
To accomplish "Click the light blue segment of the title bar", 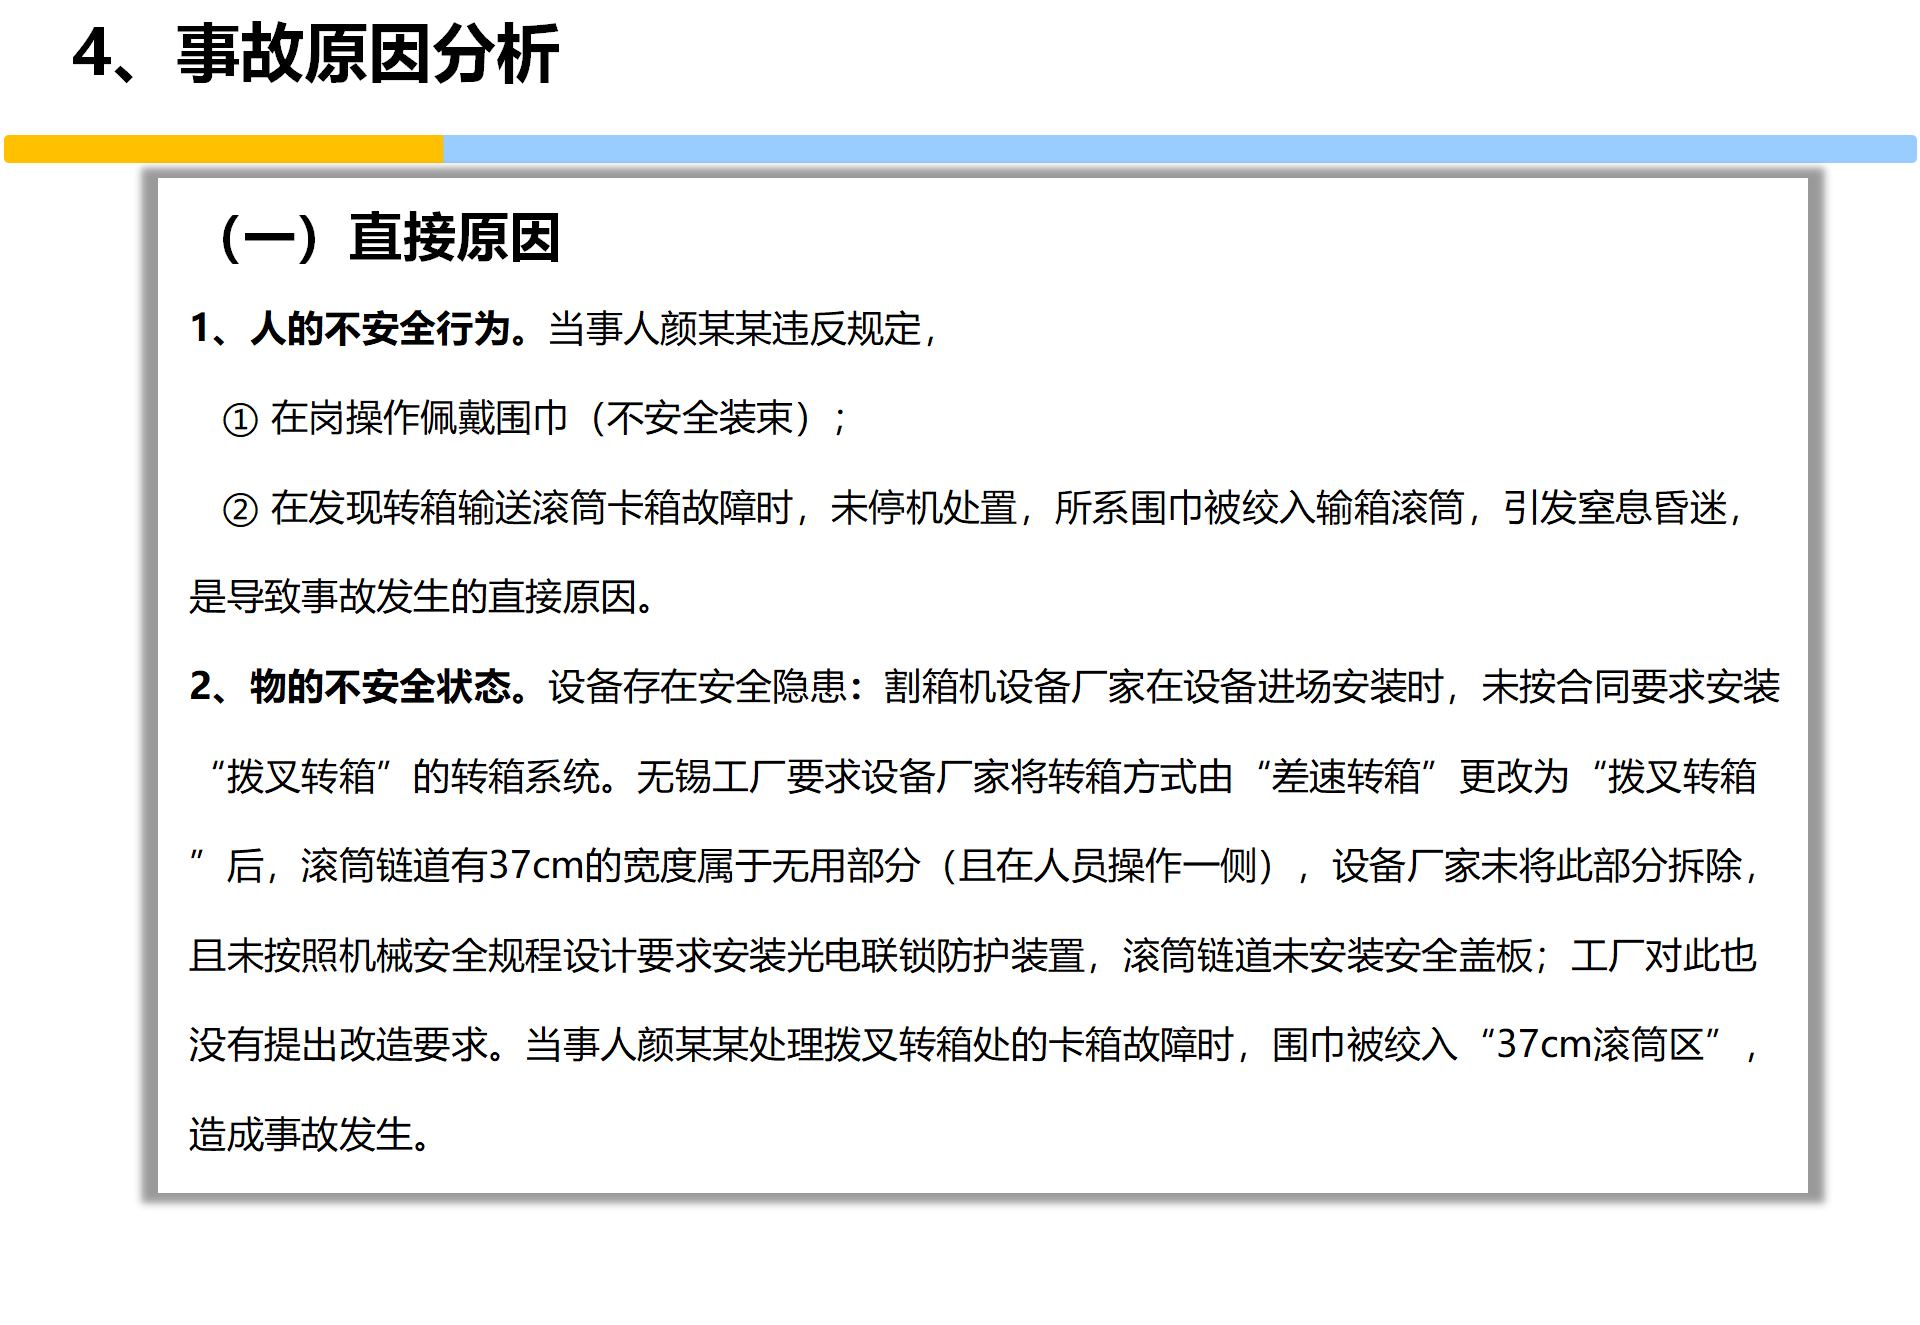I will pos(1180,149).
